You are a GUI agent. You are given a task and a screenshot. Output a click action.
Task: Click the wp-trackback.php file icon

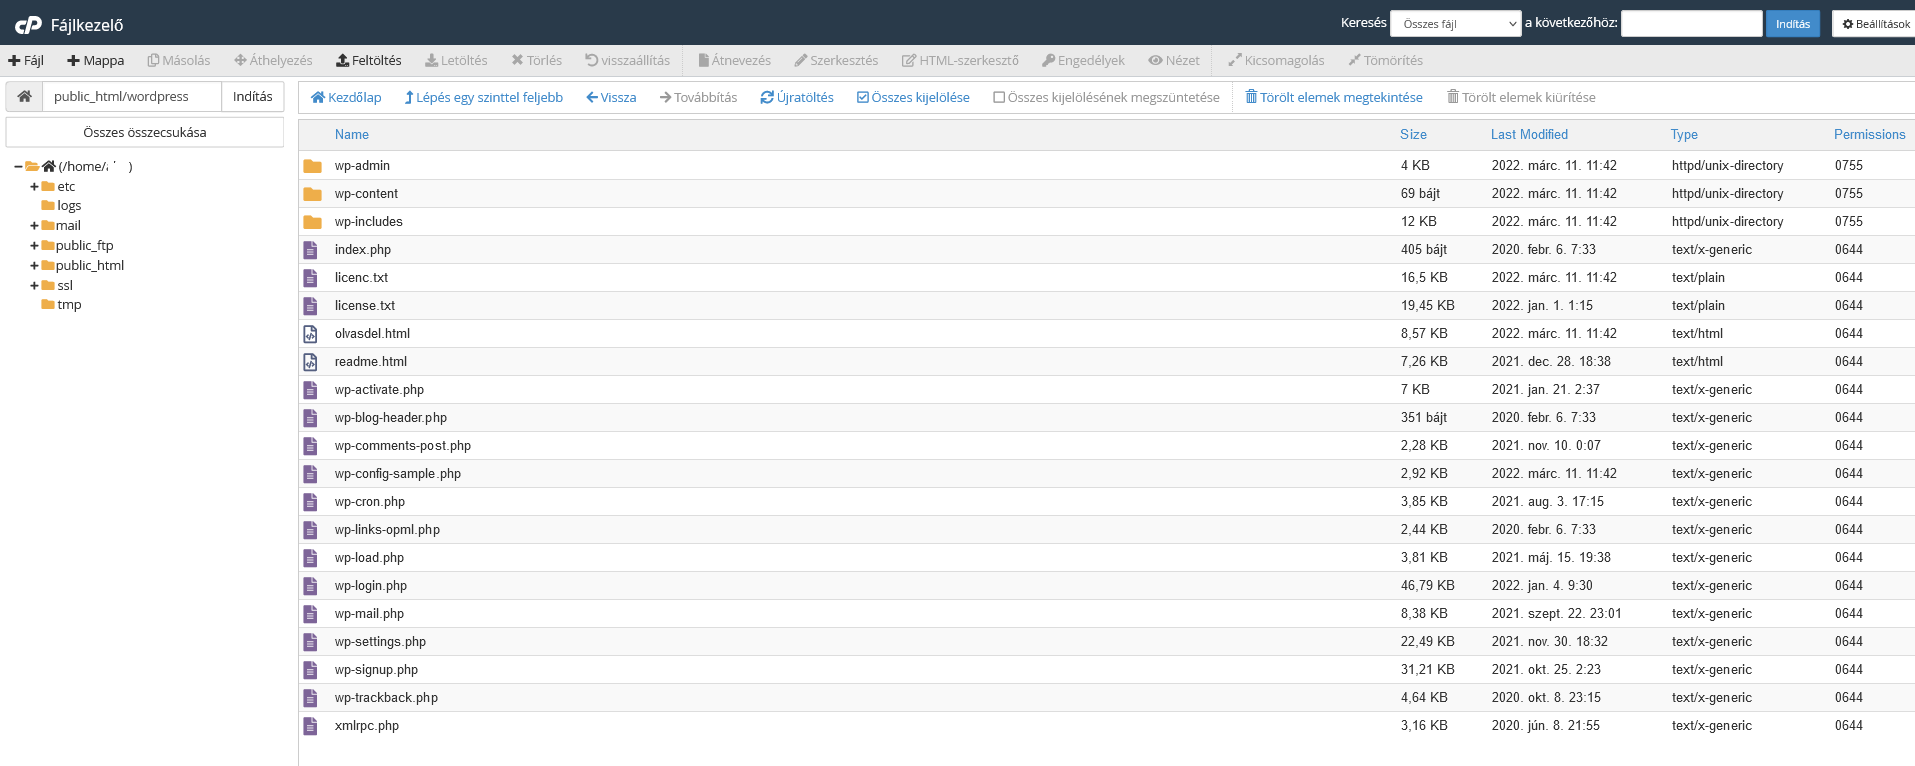coord(311,698)
